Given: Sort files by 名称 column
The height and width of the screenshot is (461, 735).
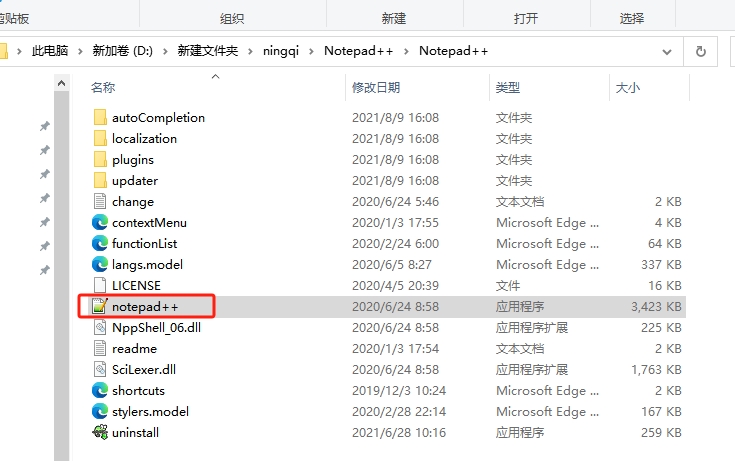Looking at the screenshot, I should [103, 88].
